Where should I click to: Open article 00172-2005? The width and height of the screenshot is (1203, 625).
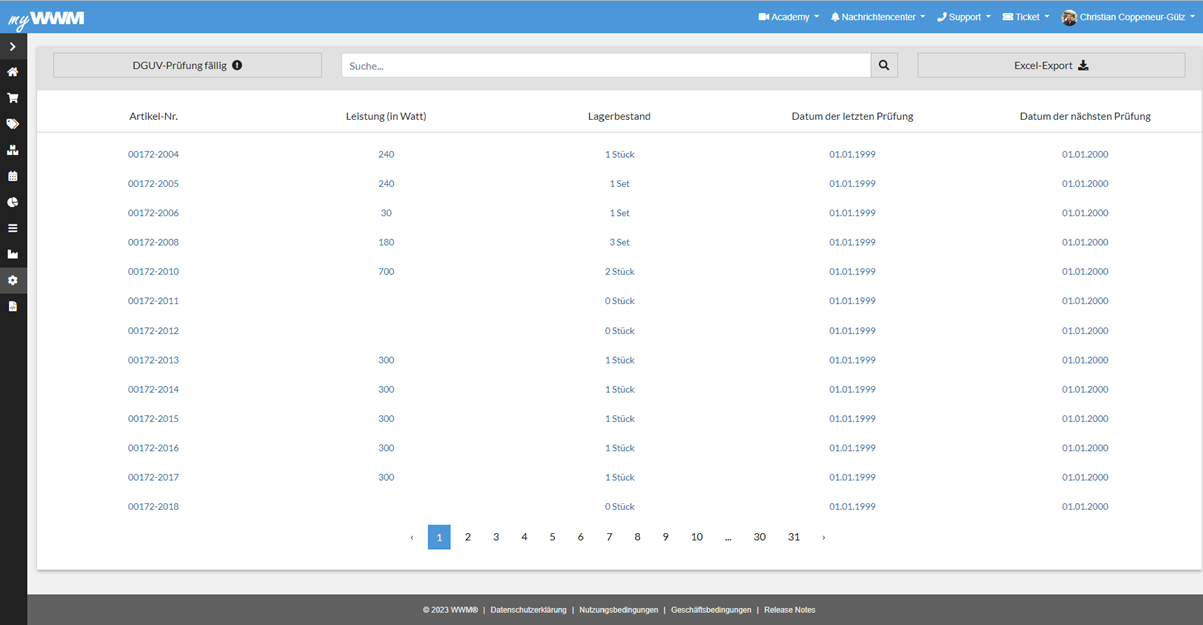[x=153, y=184]
